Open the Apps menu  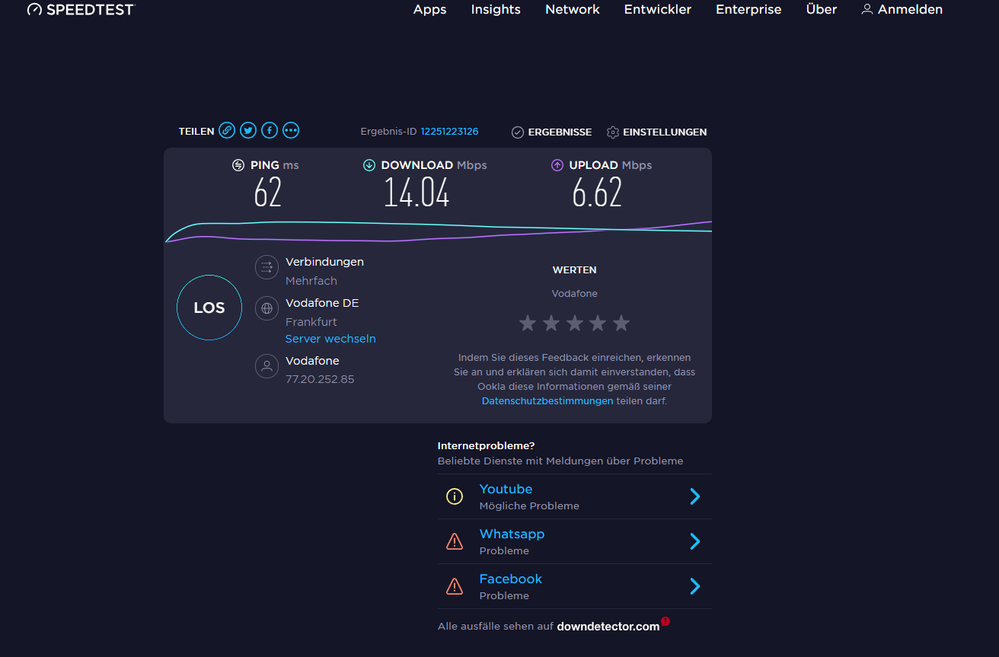429,10
